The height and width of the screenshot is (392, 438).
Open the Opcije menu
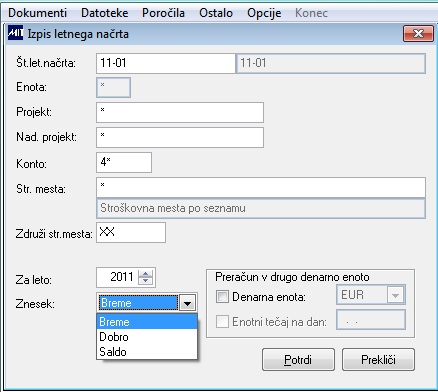264,13
